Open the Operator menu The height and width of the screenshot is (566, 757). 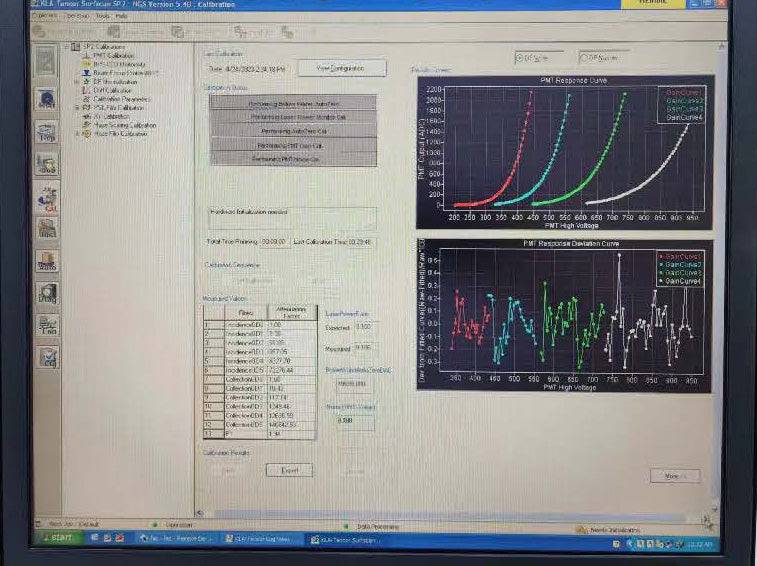tap(45, 15)
